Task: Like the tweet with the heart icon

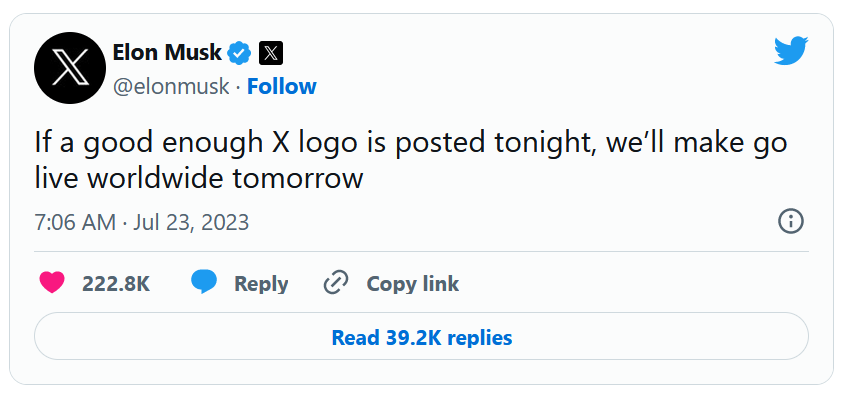Action: pos(52,283)
